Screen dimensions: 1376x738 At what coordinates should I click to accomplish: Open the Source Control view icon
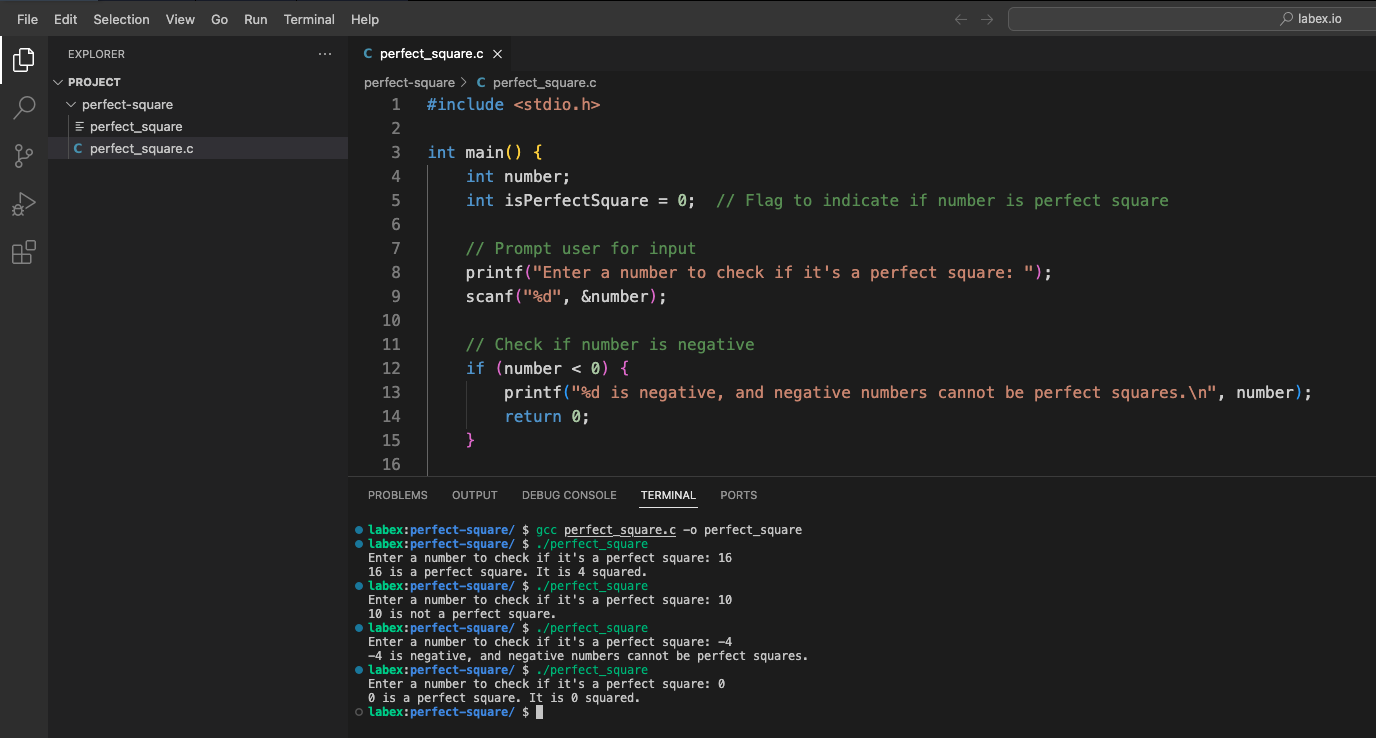23,156
